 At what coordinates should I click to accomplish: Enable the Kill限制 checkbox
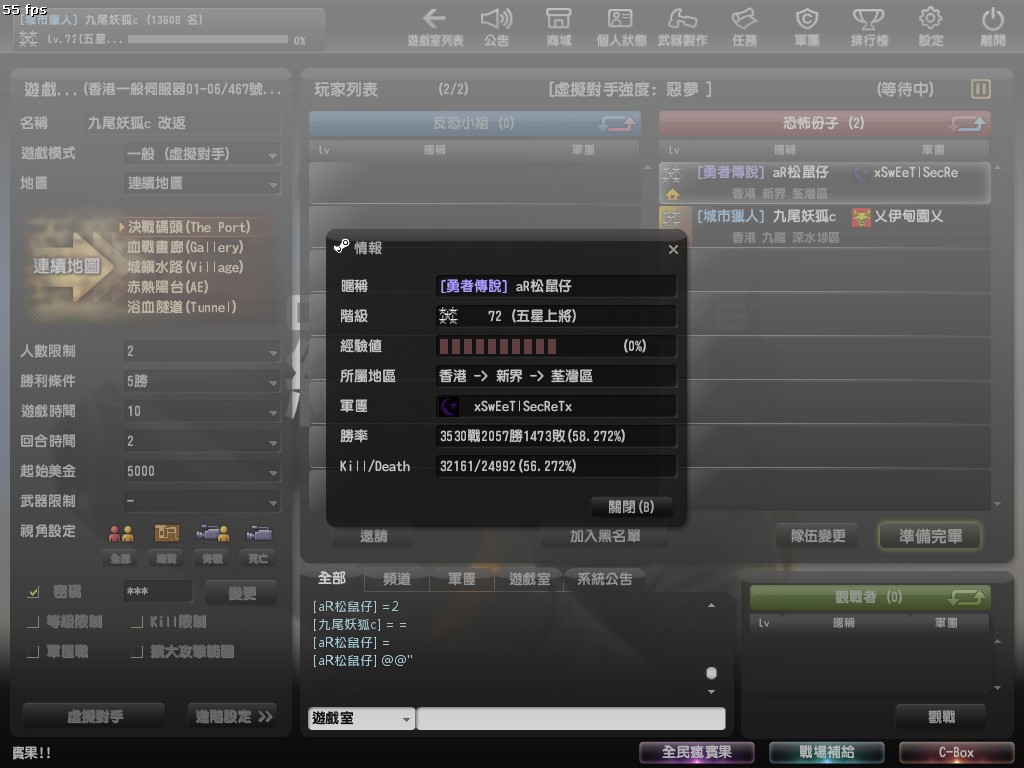(x=137, y=622)
